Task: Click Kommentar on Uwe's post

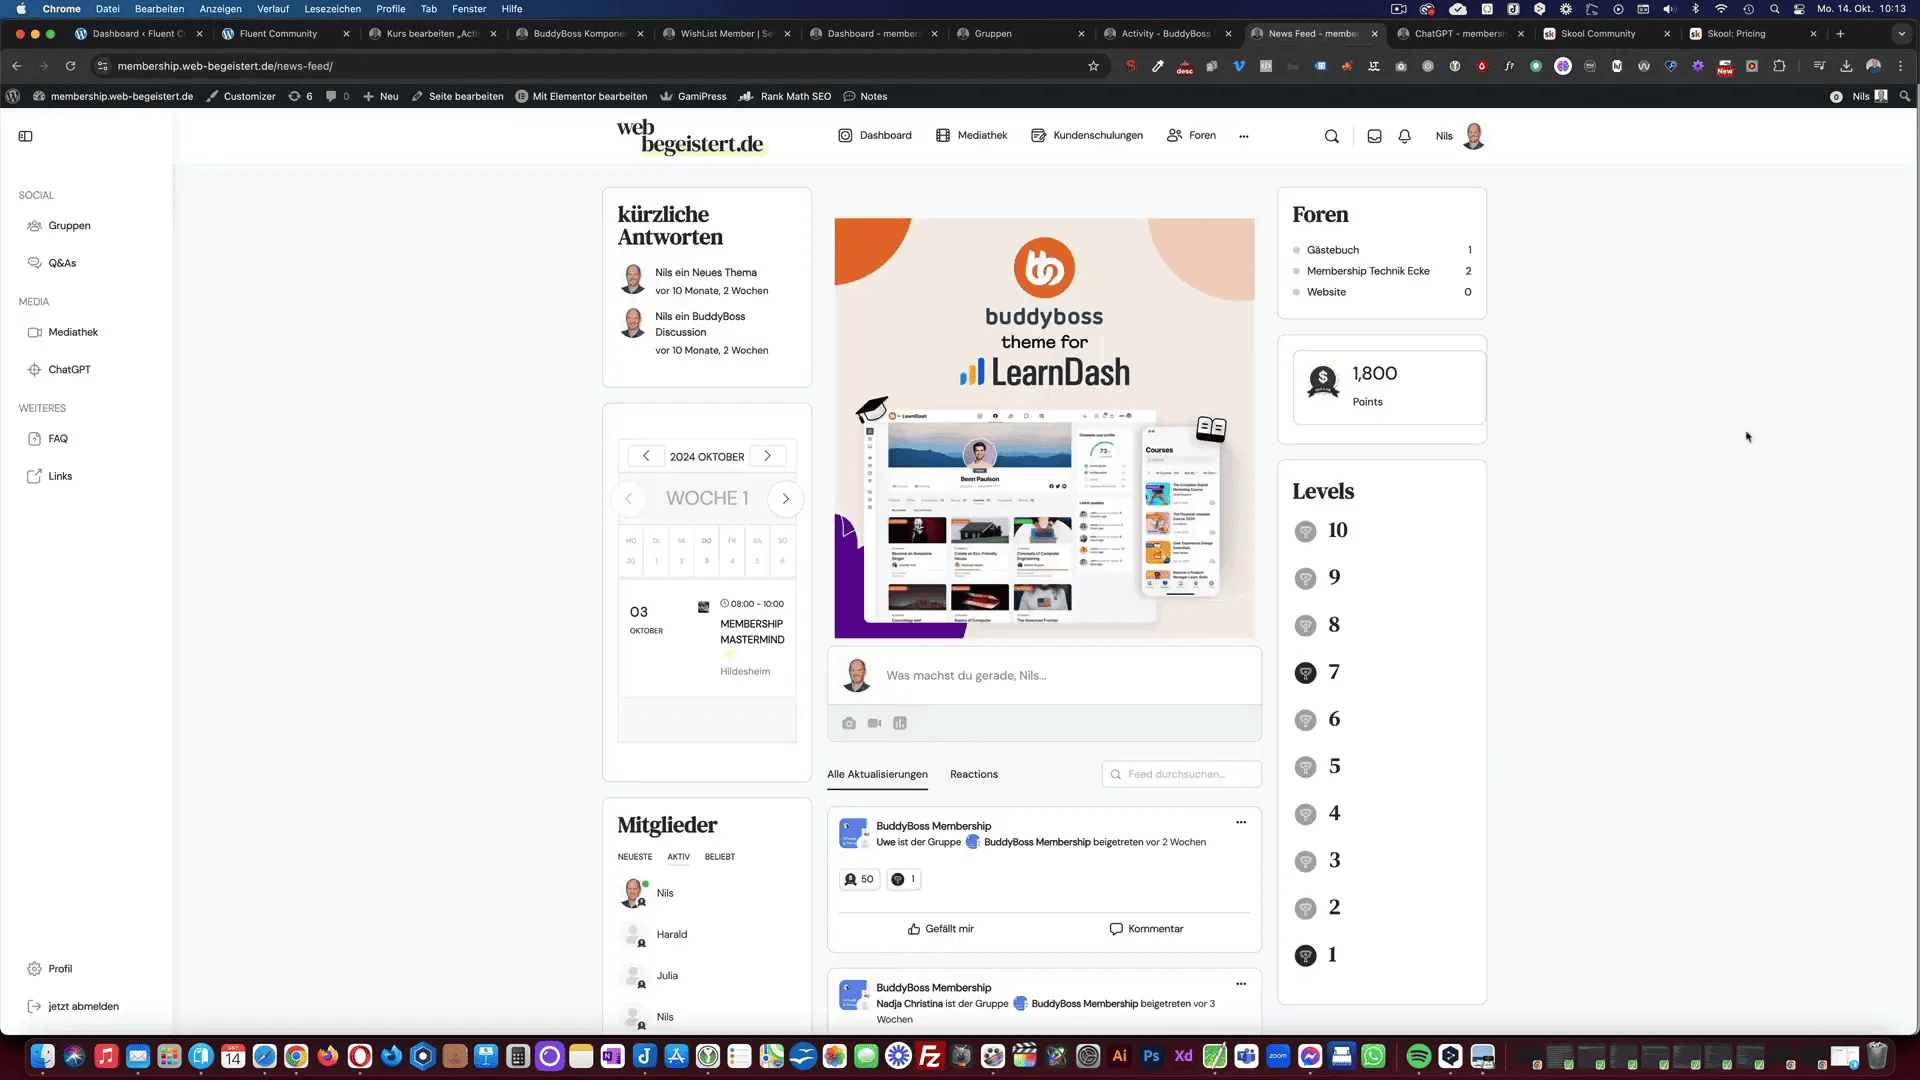Action: coord(1146,929)
